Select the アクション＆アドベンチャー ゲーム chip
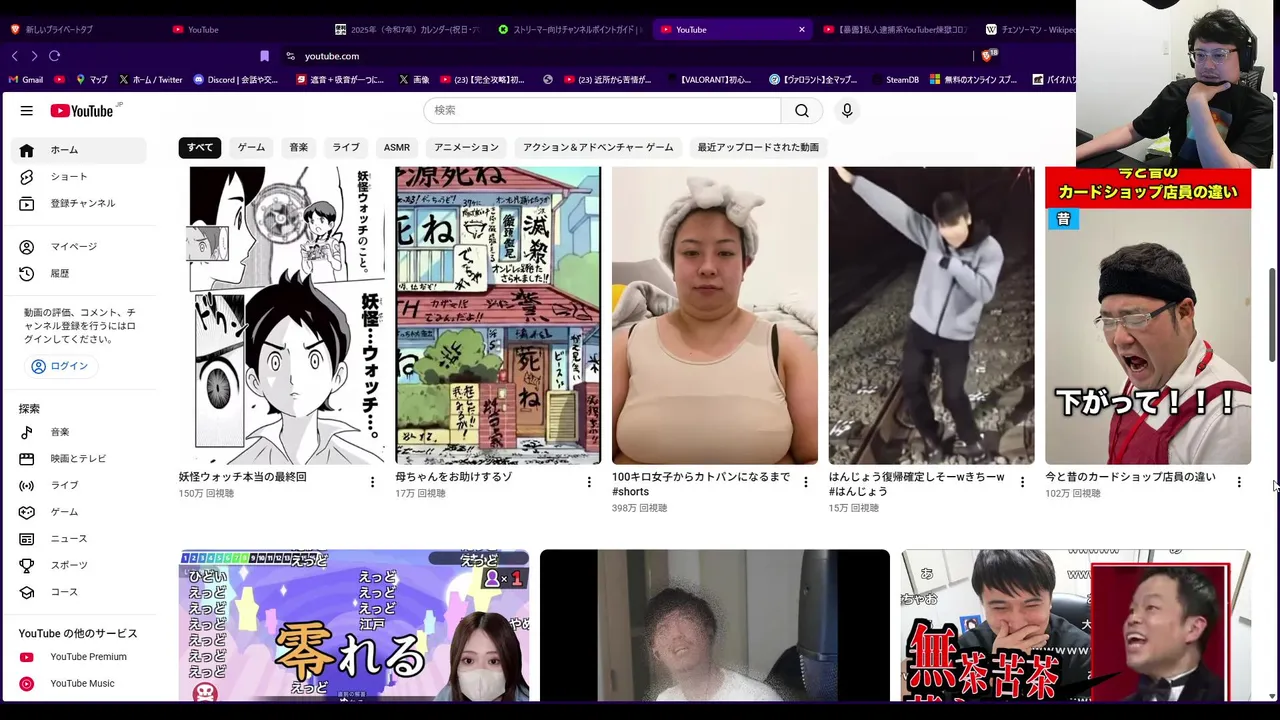Viewport: 1280px width, 720px height. pyautogui.click(x=598, y=147)
